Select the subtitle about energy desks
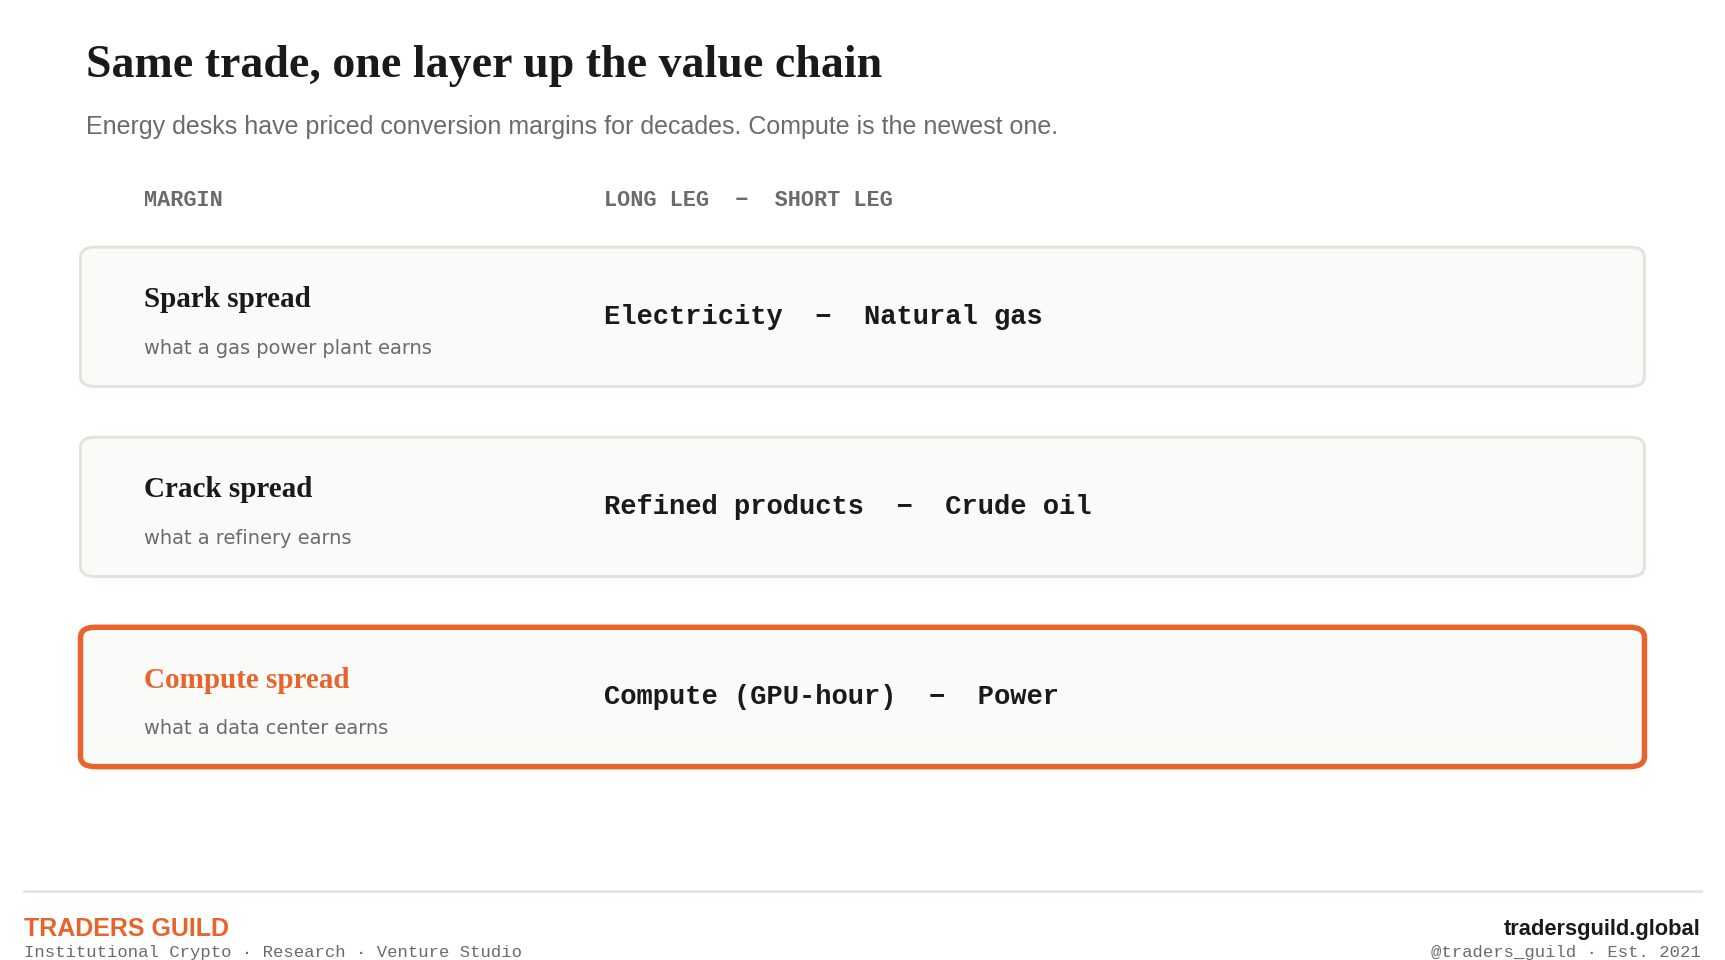 tap(572, 126)
